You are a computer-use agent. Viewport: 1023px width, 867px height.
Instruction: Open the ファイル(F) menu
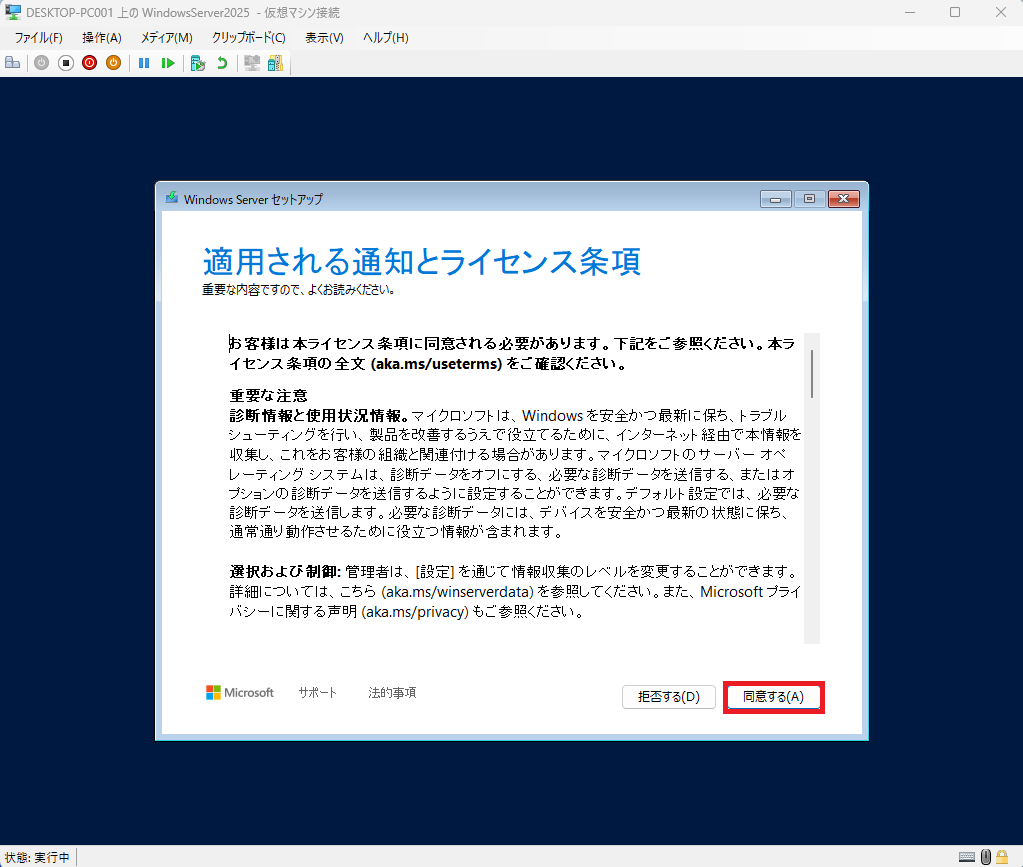[x=38, y=38]
